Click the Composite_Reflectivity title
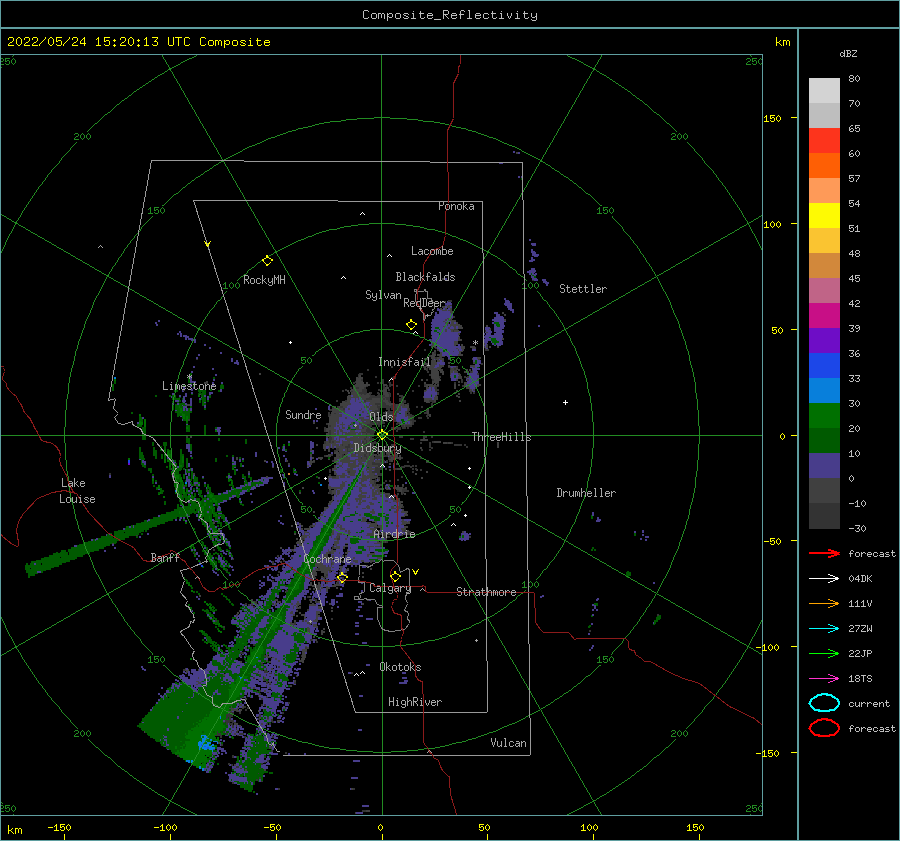 450,15
